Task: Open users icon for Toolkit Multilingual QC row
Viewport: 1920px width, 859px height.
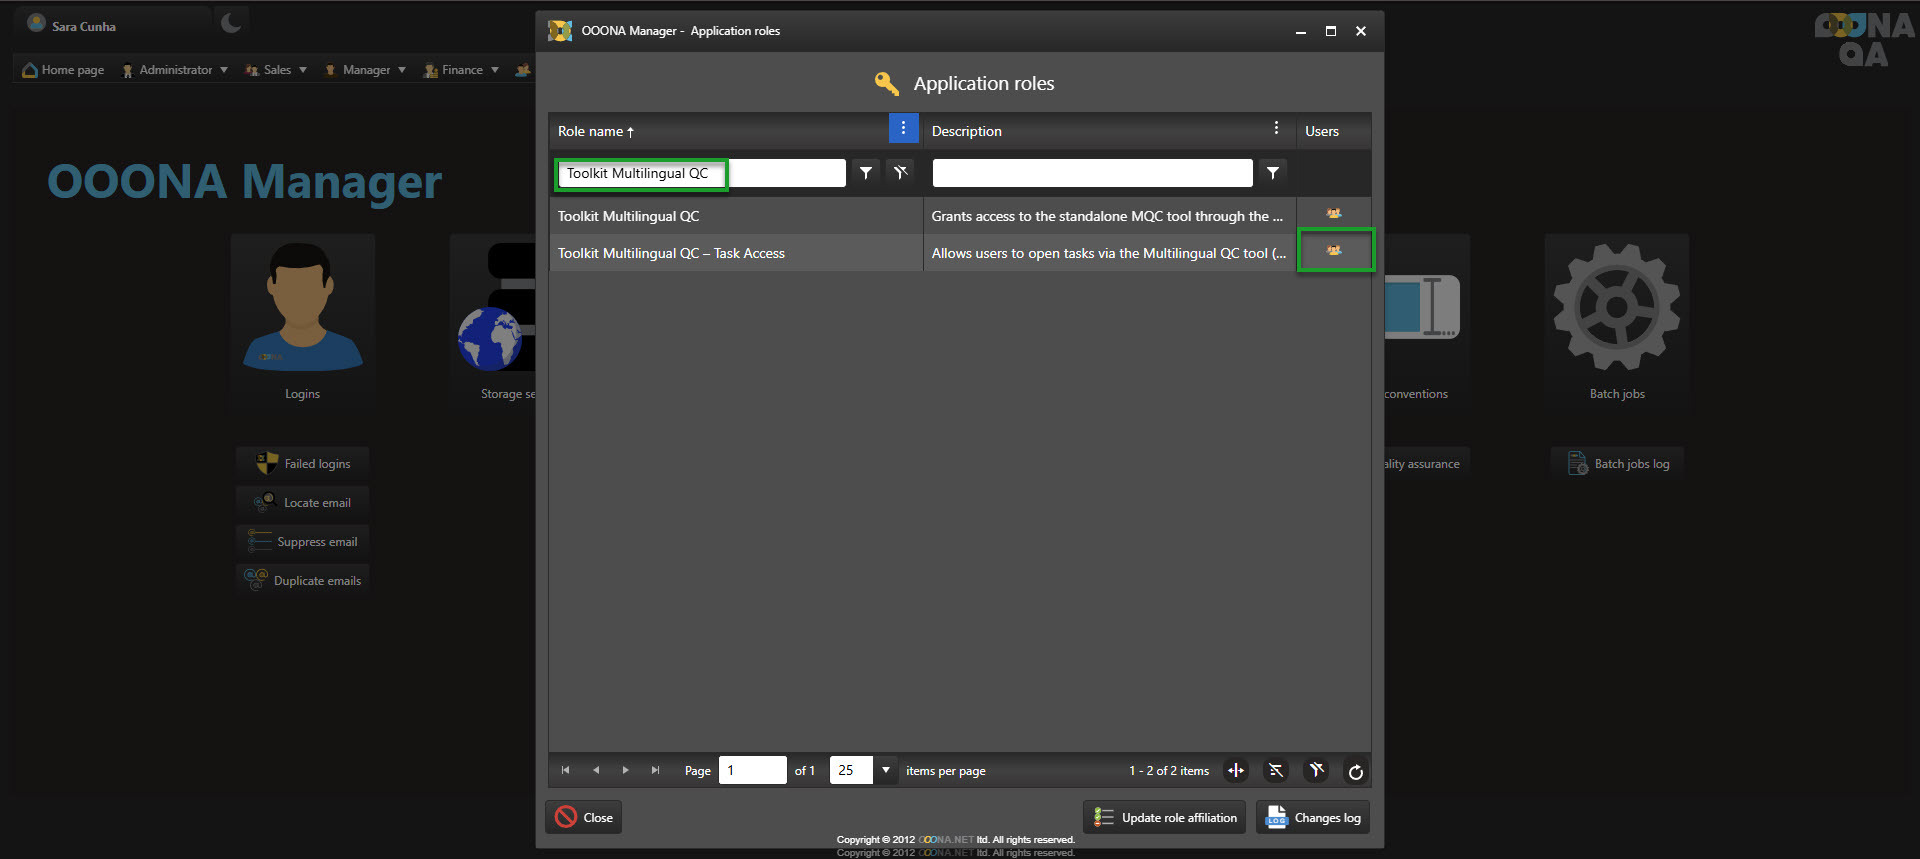Action: (1334, 214)
